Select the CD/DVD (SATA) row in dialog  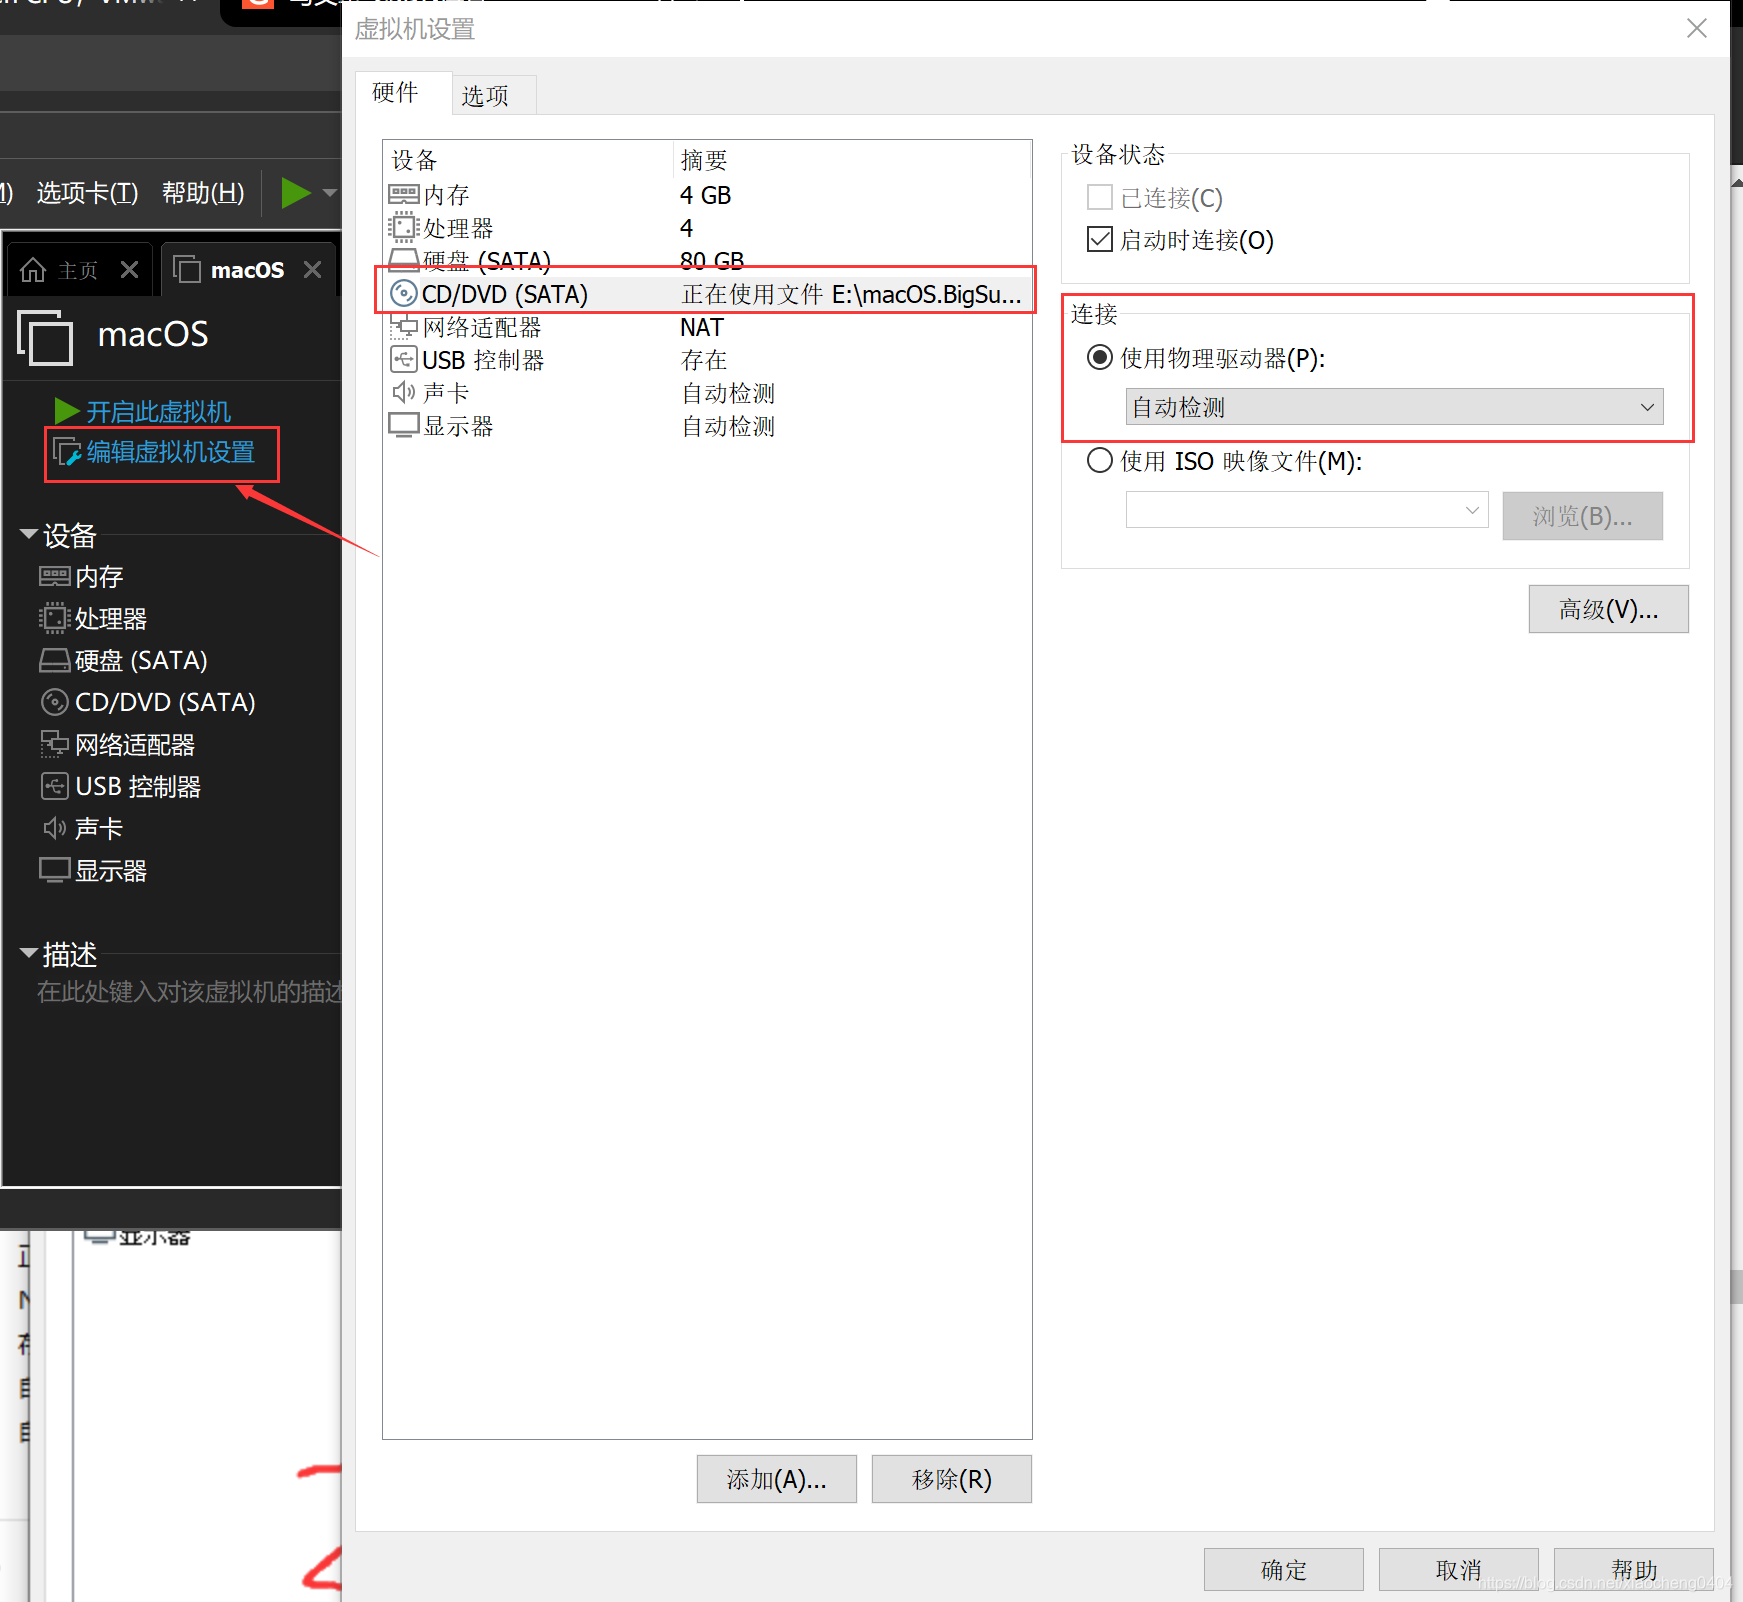pos(707,294)
